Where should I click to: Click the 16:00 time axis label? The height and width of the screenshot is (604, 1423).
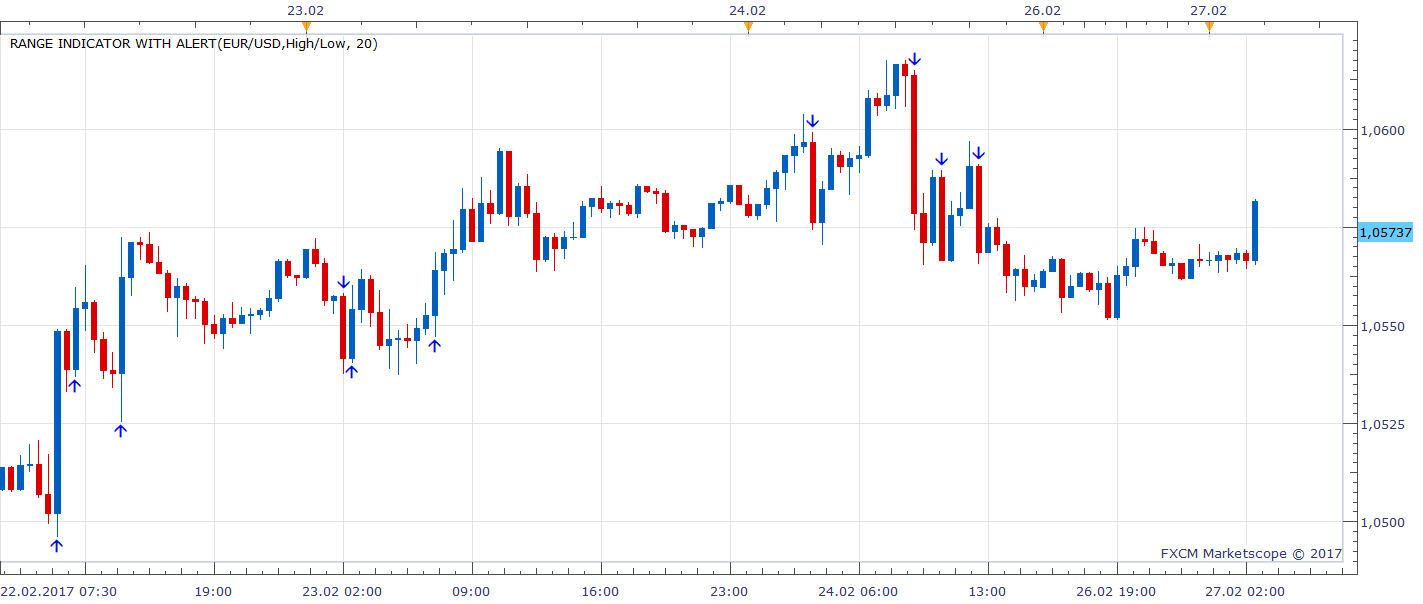tap(600, 592)
